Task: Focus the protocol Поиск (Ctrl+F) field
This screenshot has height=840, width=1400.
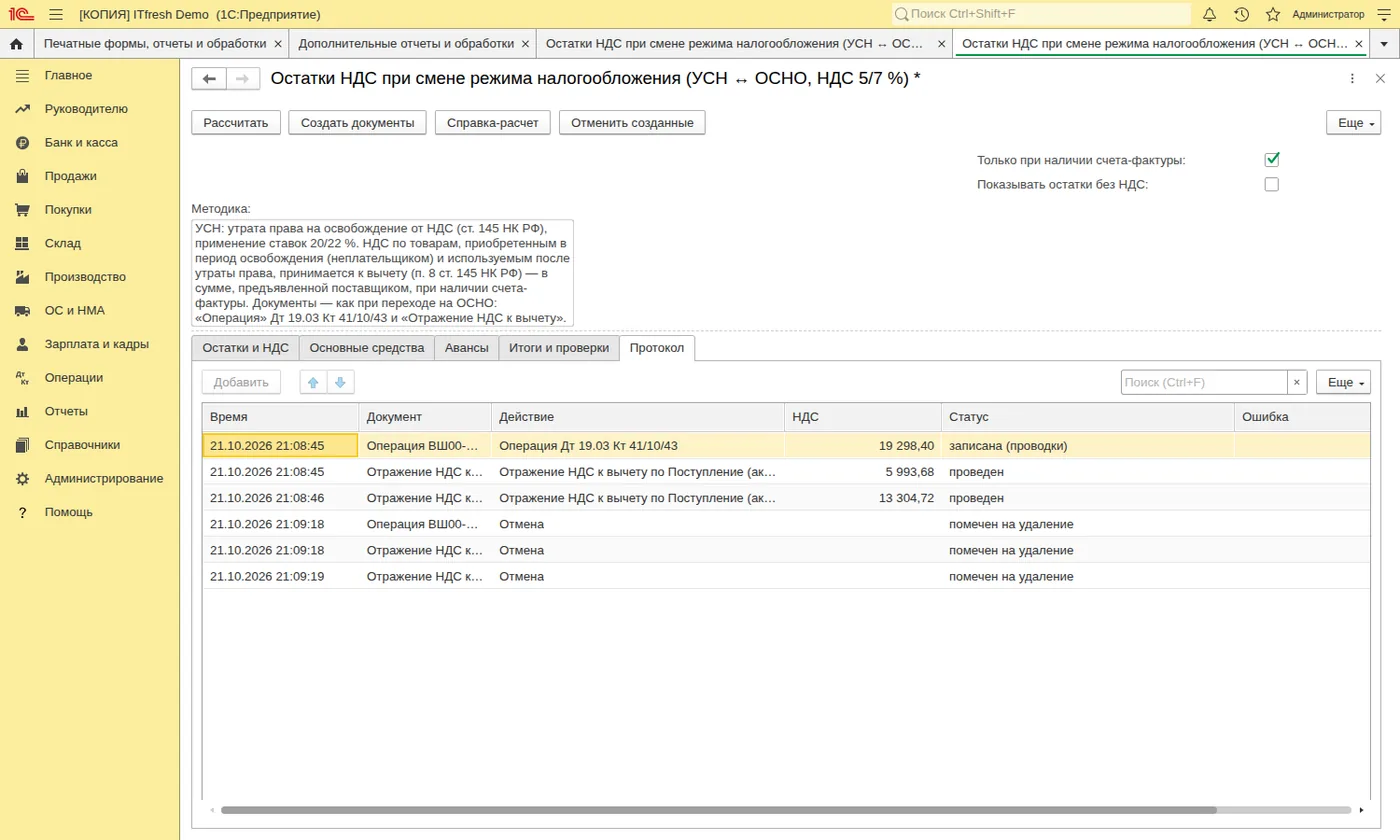Action: [1204, 382]
